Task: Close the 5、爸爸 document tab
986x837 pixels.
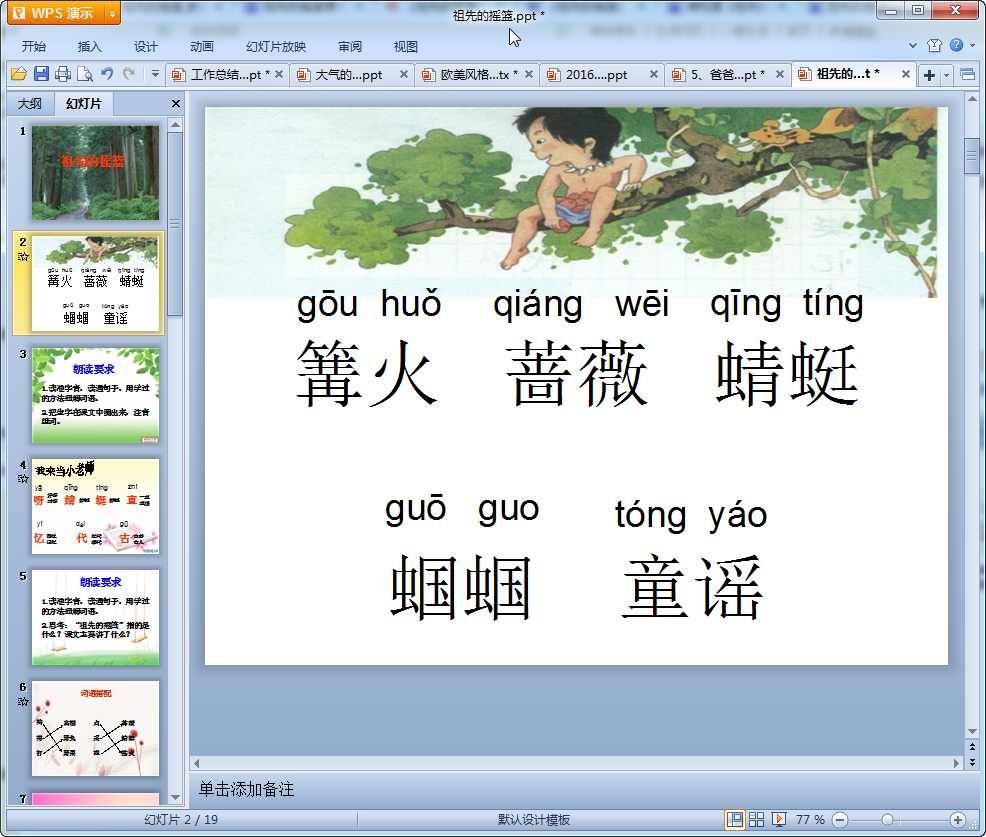Action: pyautogui.click(x=780, y=74)
